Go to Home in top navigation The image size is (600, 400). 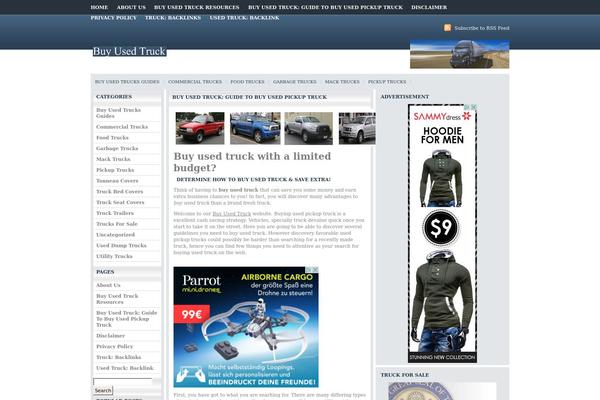coord(99,7)
